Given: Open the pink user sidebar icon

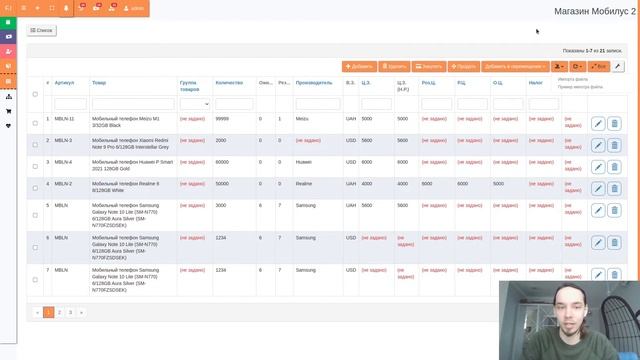Looking at the screenshot, I should tap(8, 51).
